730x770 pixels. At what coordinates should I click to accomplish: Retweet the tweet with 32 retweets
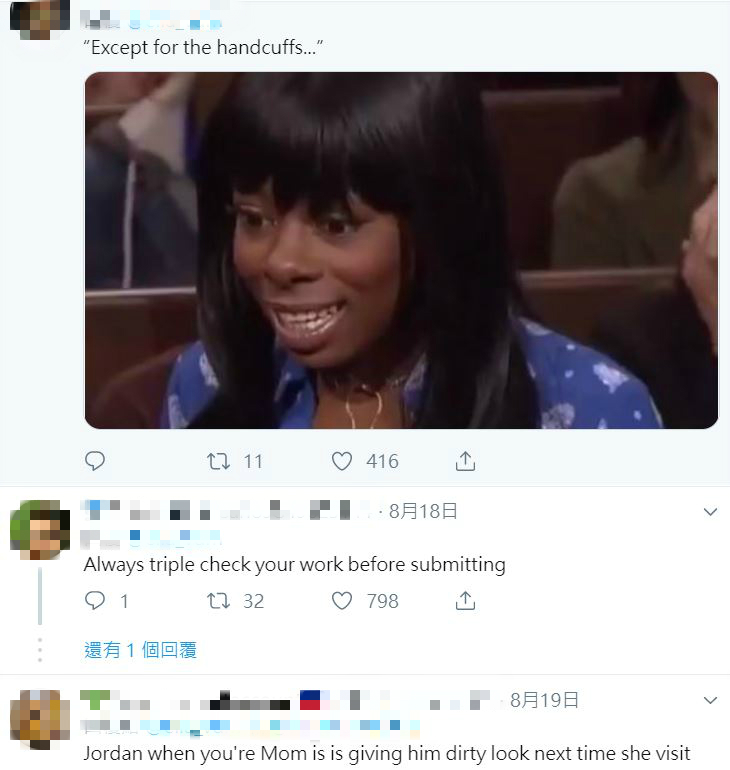(x=218, y=601)
